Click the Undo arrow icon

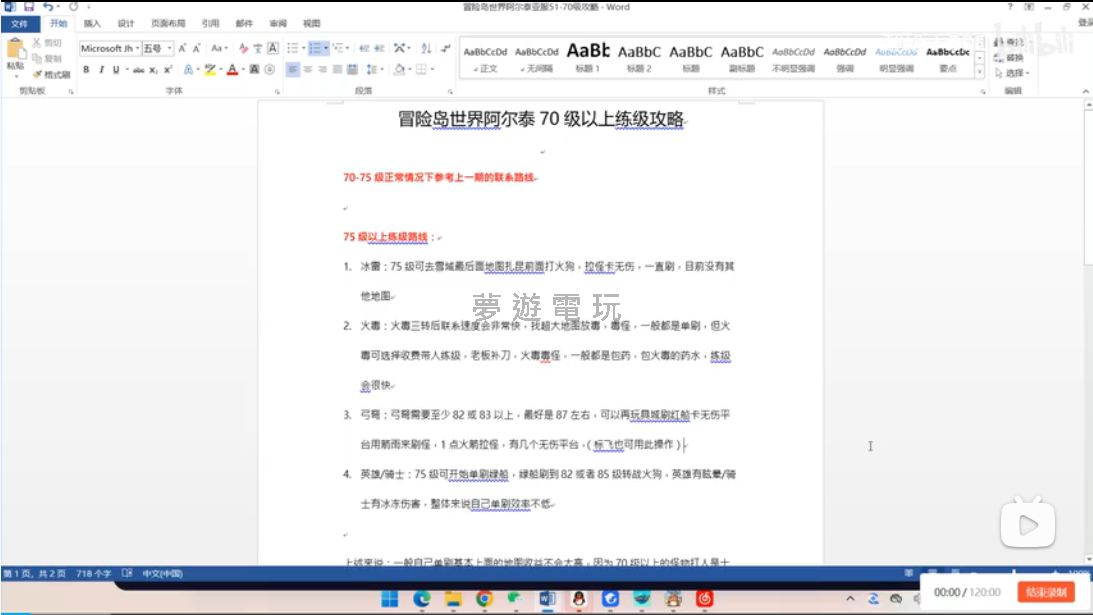pyautogui.click(x=48, y=7)
